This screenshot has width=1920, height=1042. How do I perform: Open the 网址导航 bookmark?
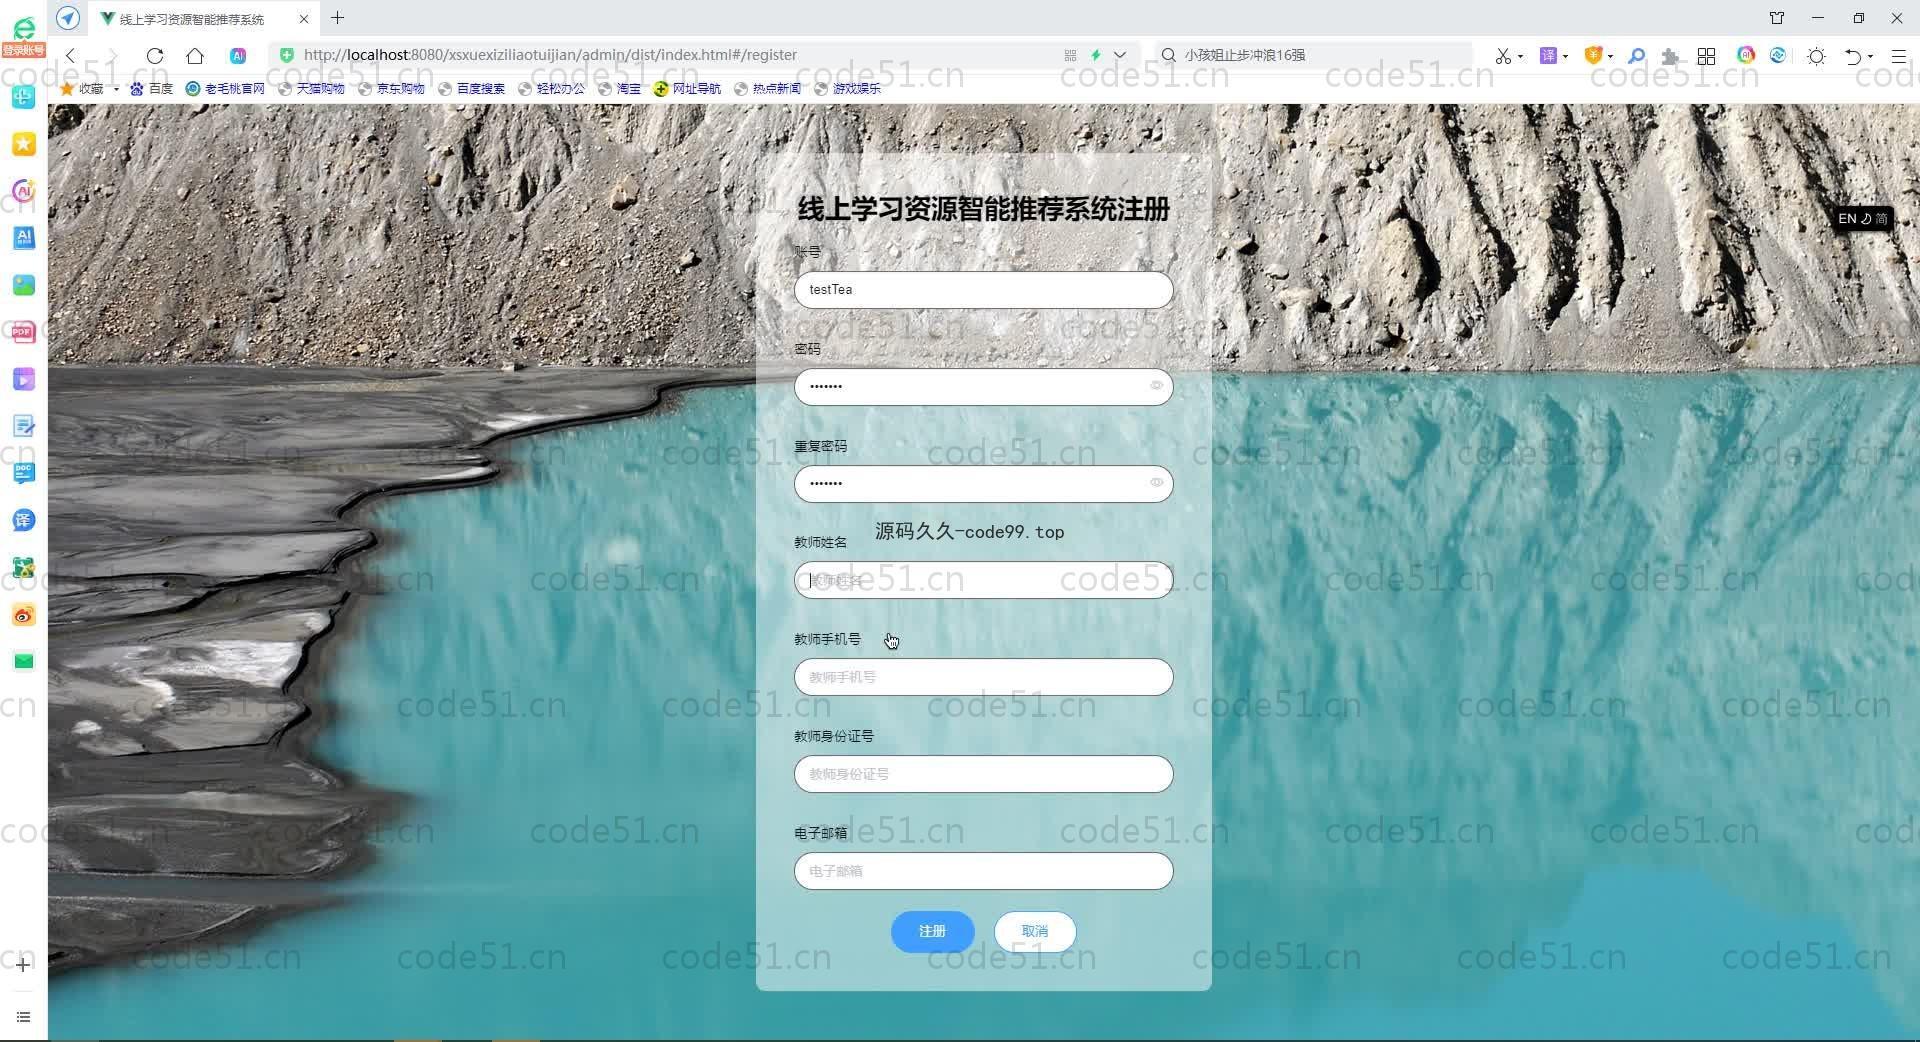[688, 89]
